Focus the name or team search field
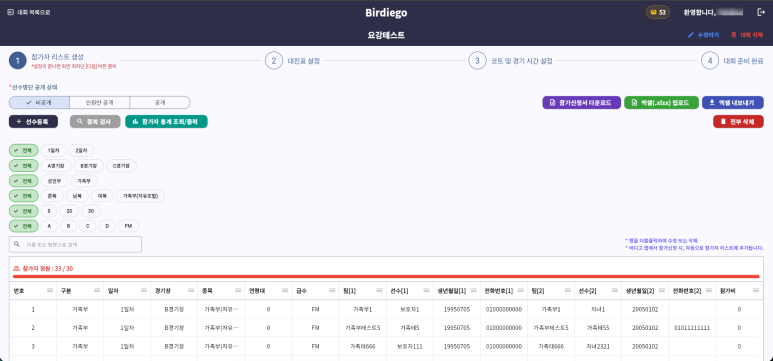The height and width of the screenshot is (361, 773). 75,244
